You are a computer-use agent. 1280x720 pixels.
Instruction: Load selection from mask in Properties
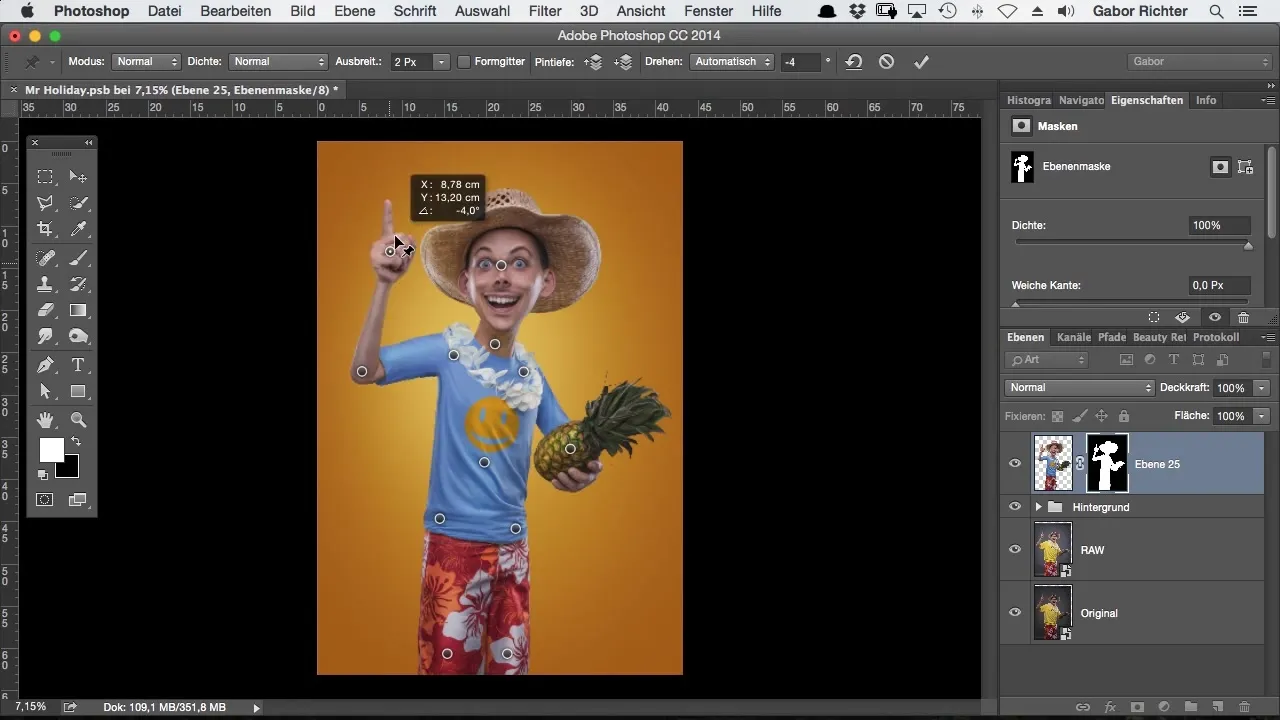(1154, 317)
